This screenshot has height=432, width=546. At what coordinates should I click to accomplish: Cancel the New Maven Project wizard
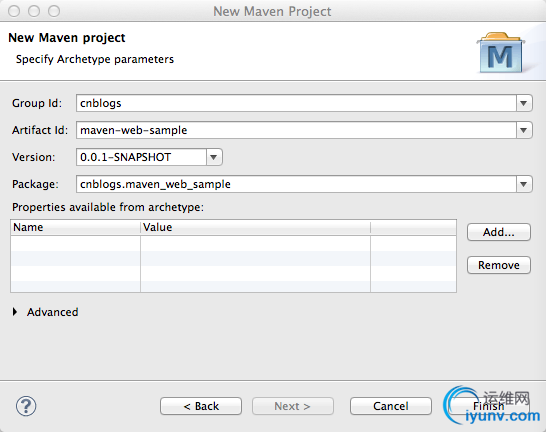(391, 406)
